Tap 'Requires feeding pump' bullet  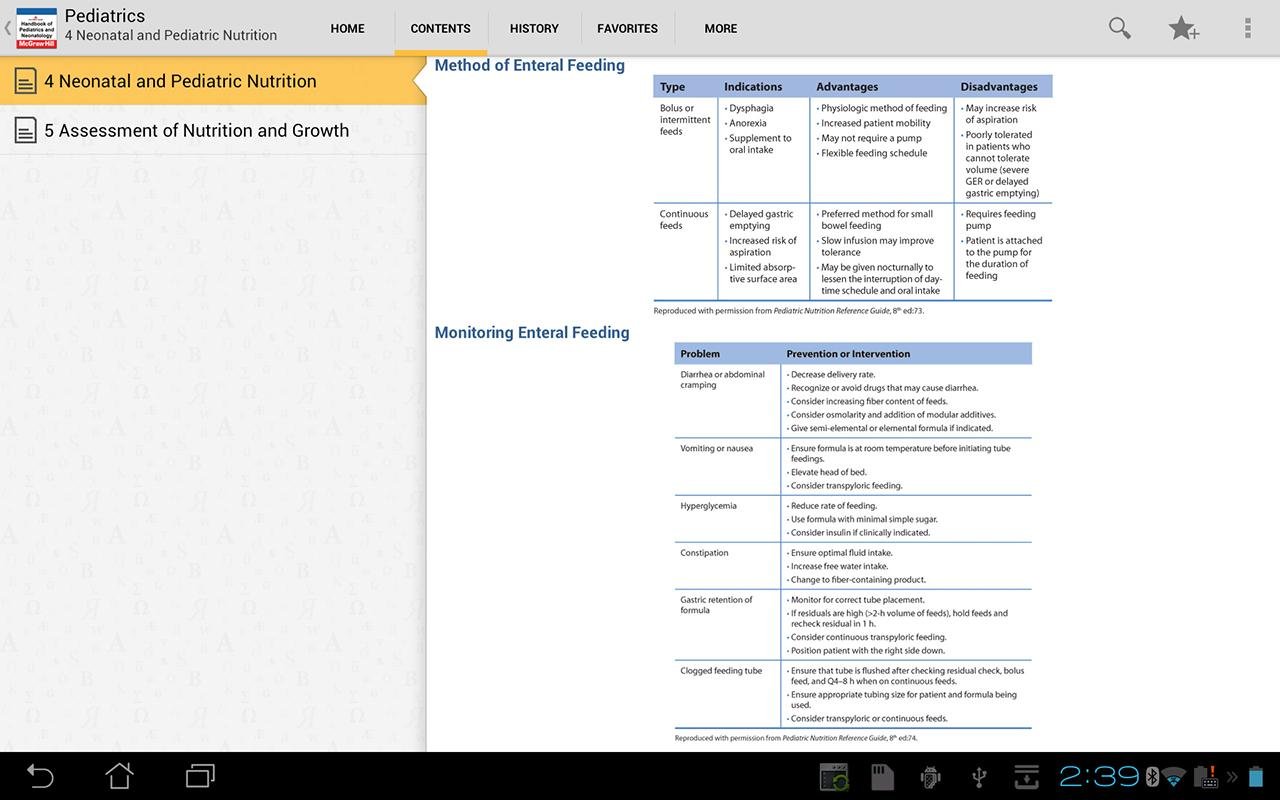(x=1000, y=220)
